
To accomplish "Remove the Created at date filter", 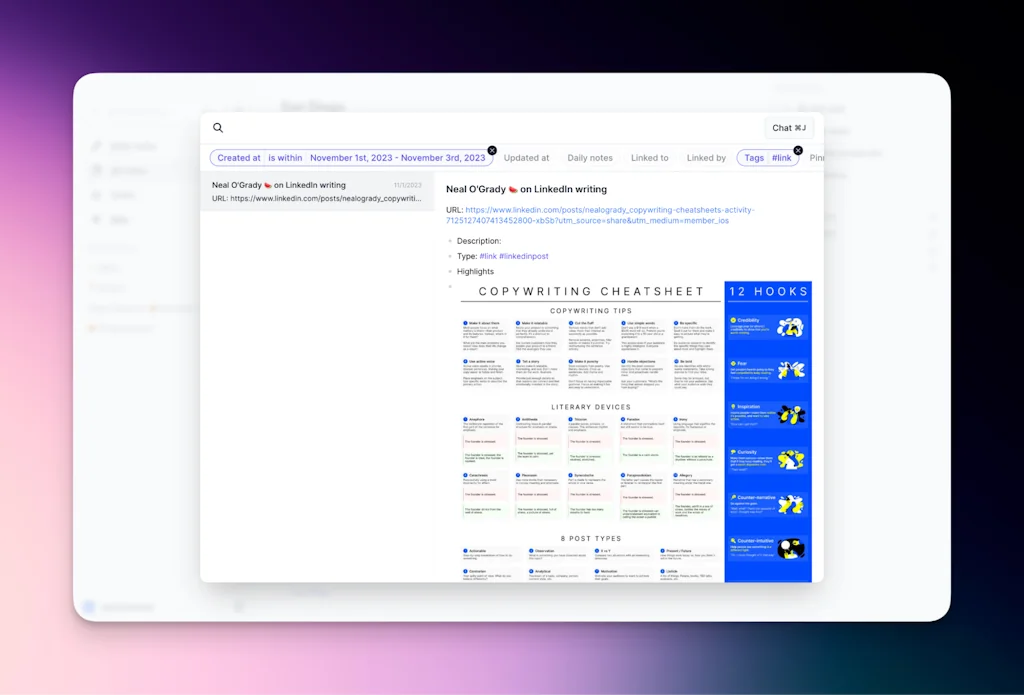I will [491, 150].
